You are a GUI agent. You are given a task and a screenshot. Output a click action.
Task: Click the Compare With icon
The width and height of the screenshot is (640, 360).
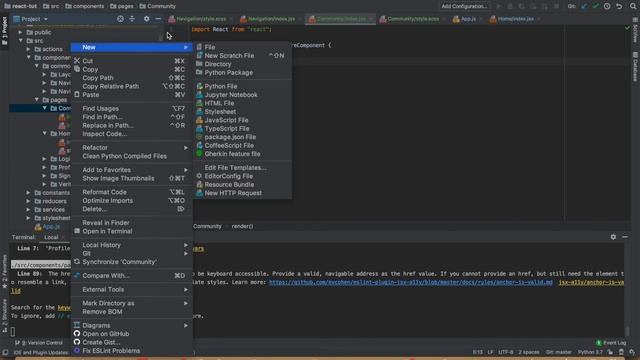[77, 276]
